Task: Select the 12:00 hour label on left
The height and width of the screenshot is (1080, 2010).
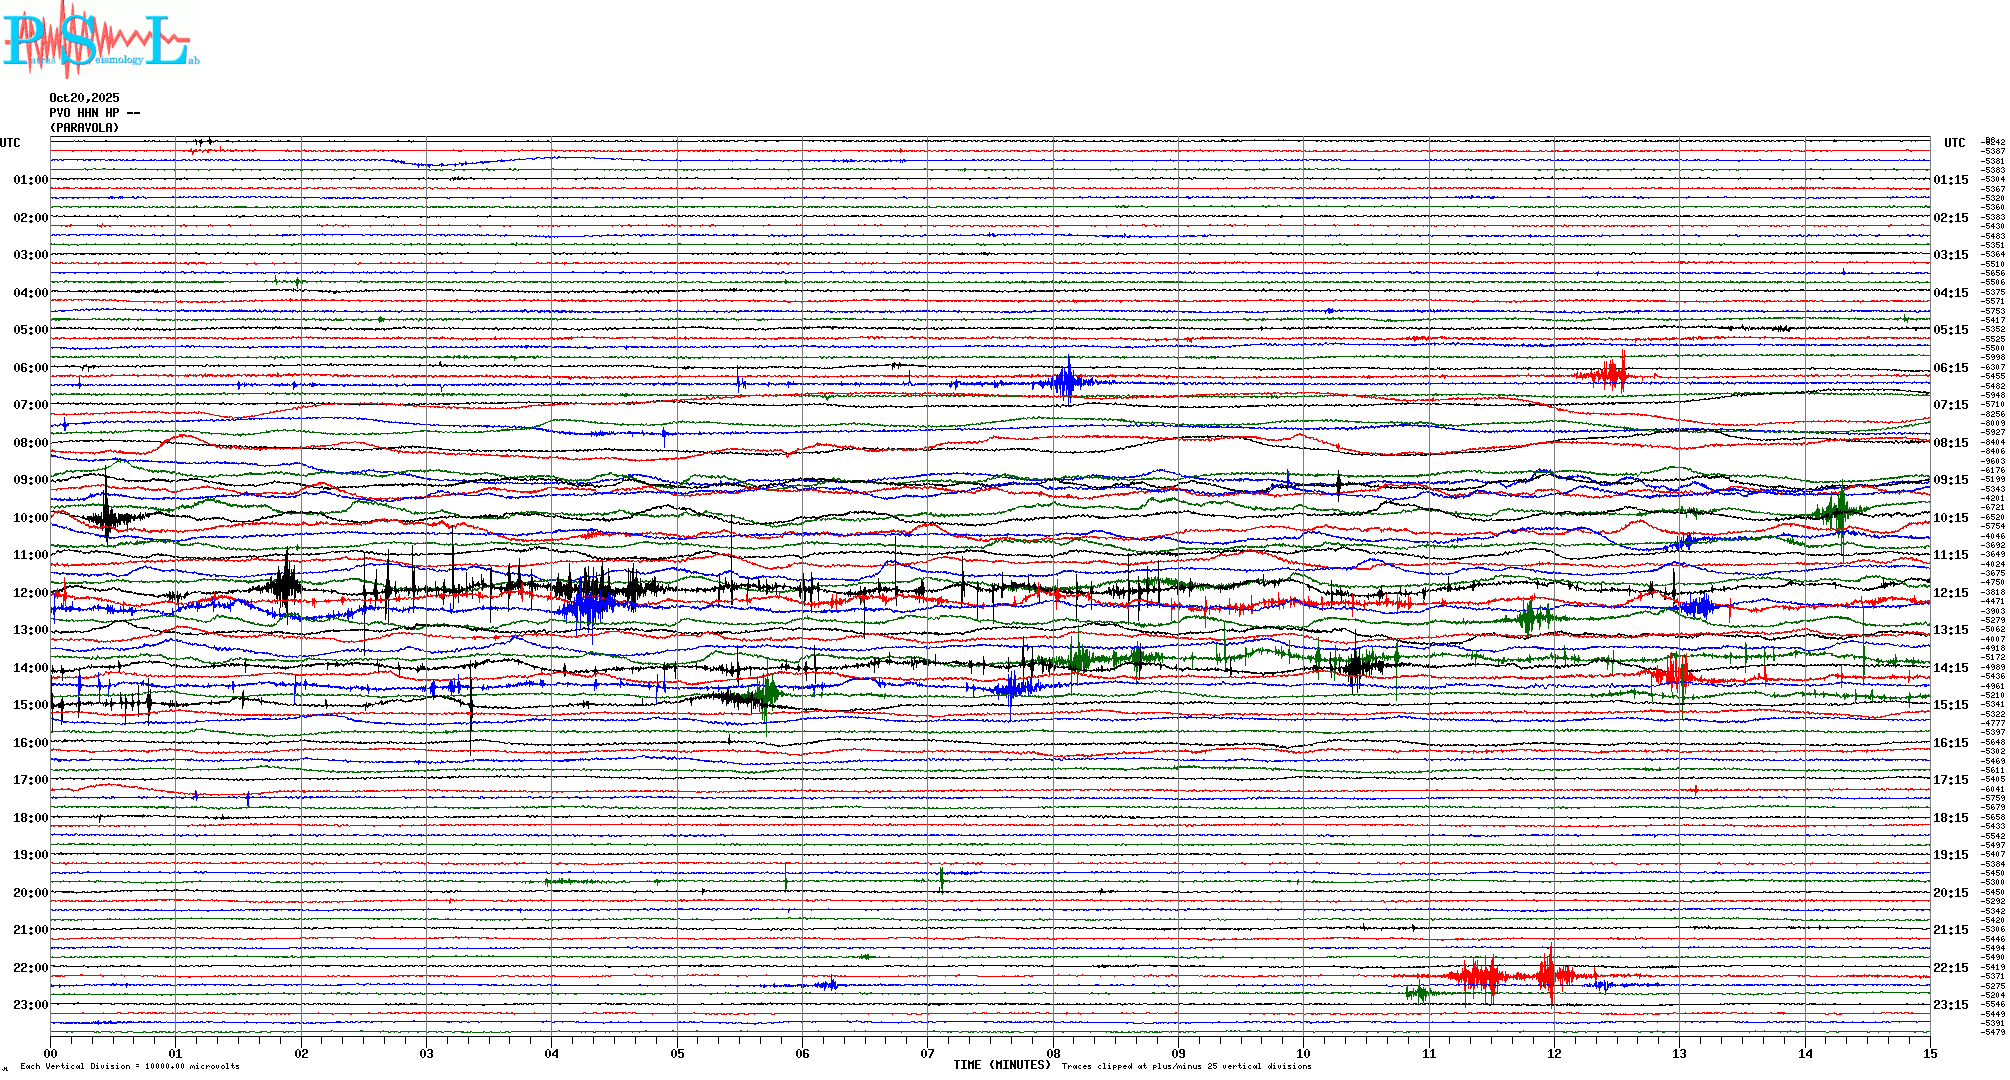Action: (x=30, y=593)
